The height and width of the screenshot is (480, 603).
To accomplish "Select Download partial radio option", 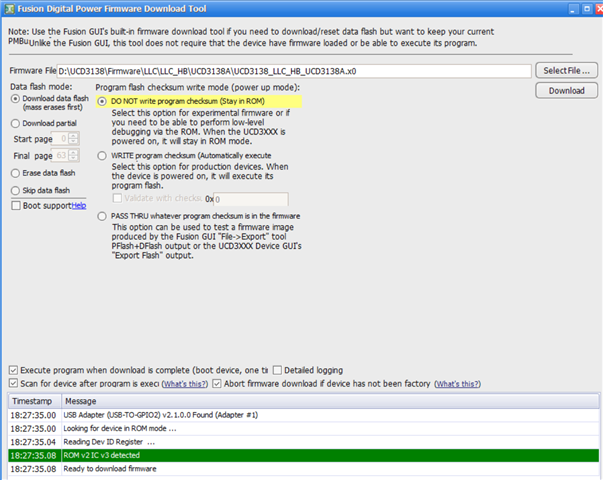I will point(15,123).
